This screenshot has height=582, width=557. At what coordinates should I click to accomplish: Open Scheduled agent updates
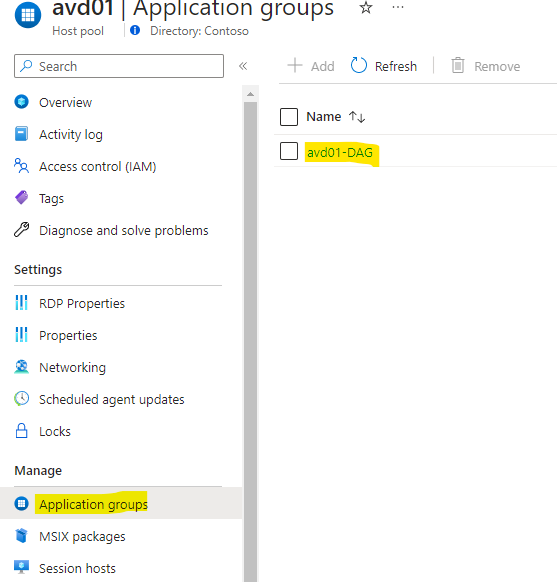coord(112,400)
